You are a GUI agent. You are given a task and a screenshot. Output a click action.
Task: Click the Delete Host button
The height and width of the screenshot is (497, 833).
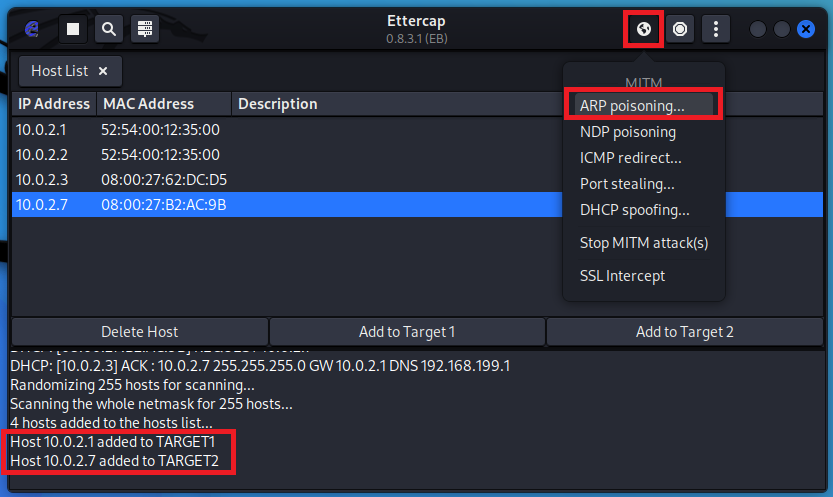[140, 332]
